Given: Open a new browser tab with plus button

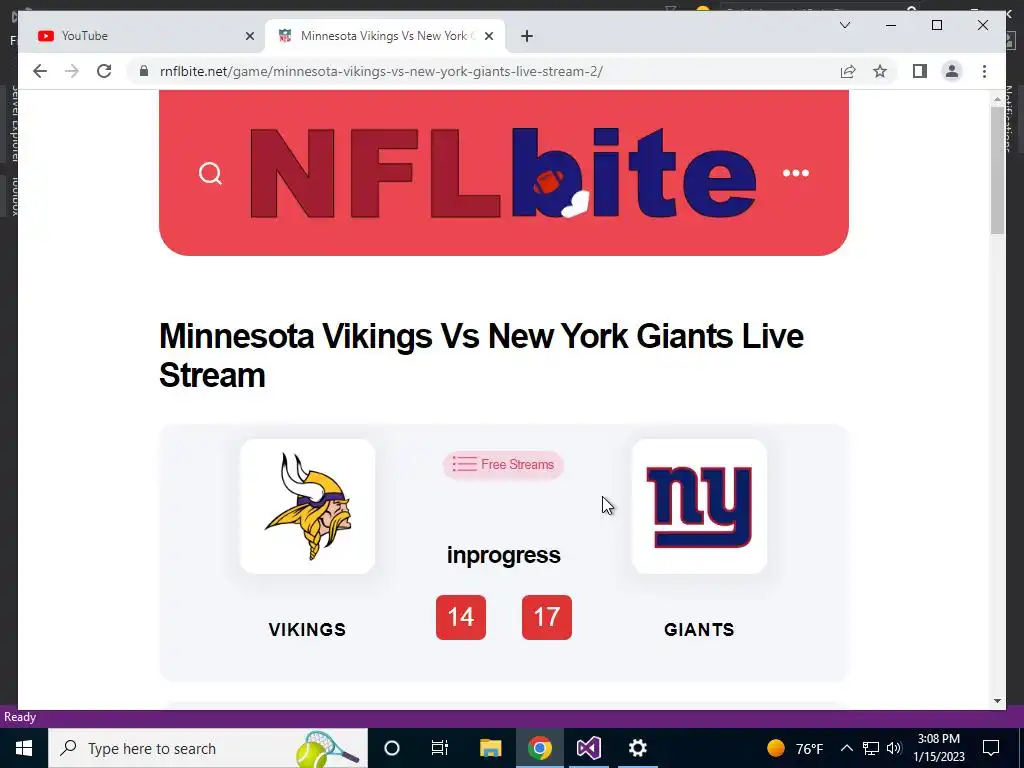Looking at the screenshot, I should click(527, 36).
